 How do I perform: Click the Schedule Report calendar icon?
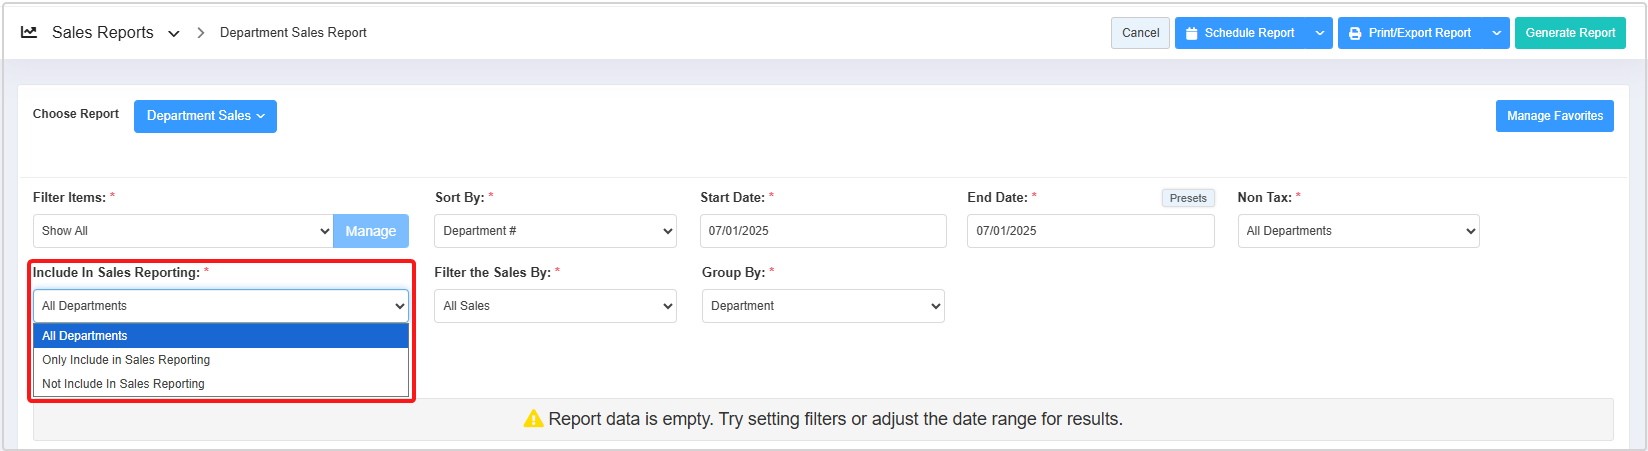pyautogui.click(x=1191, y=34)
